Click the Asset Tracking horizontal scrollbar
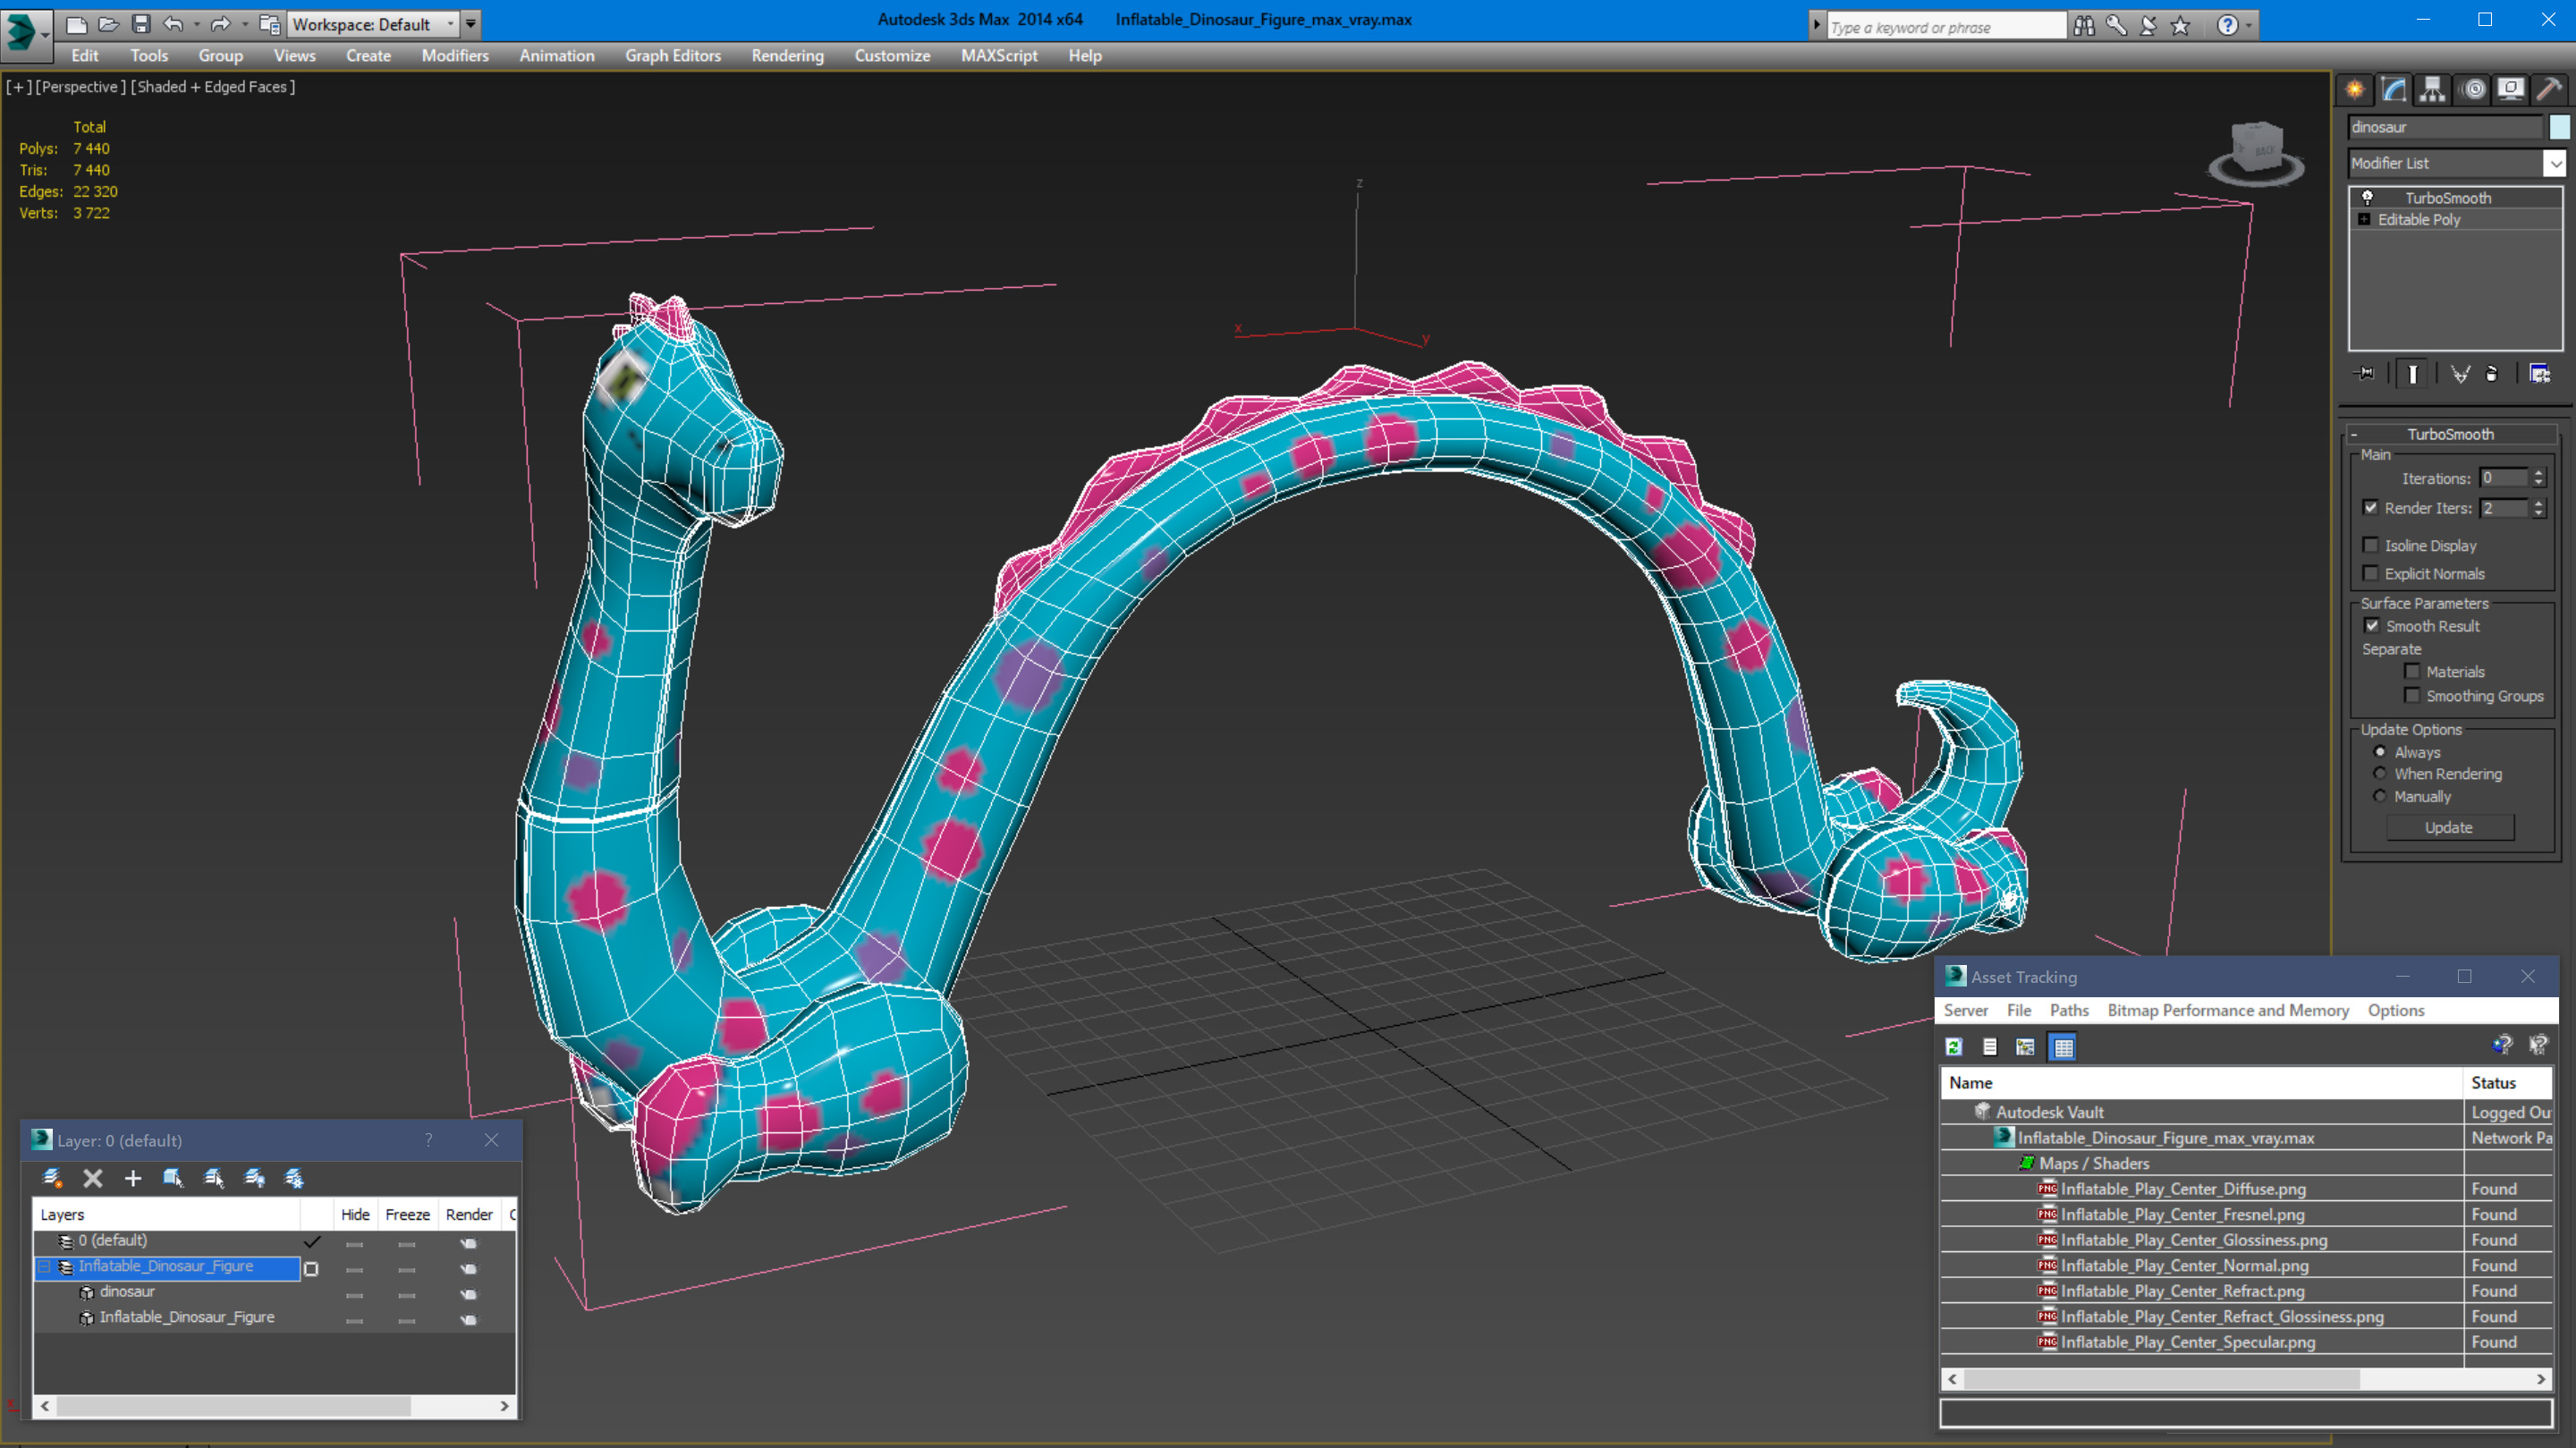 click(x=2162, y=1379)
